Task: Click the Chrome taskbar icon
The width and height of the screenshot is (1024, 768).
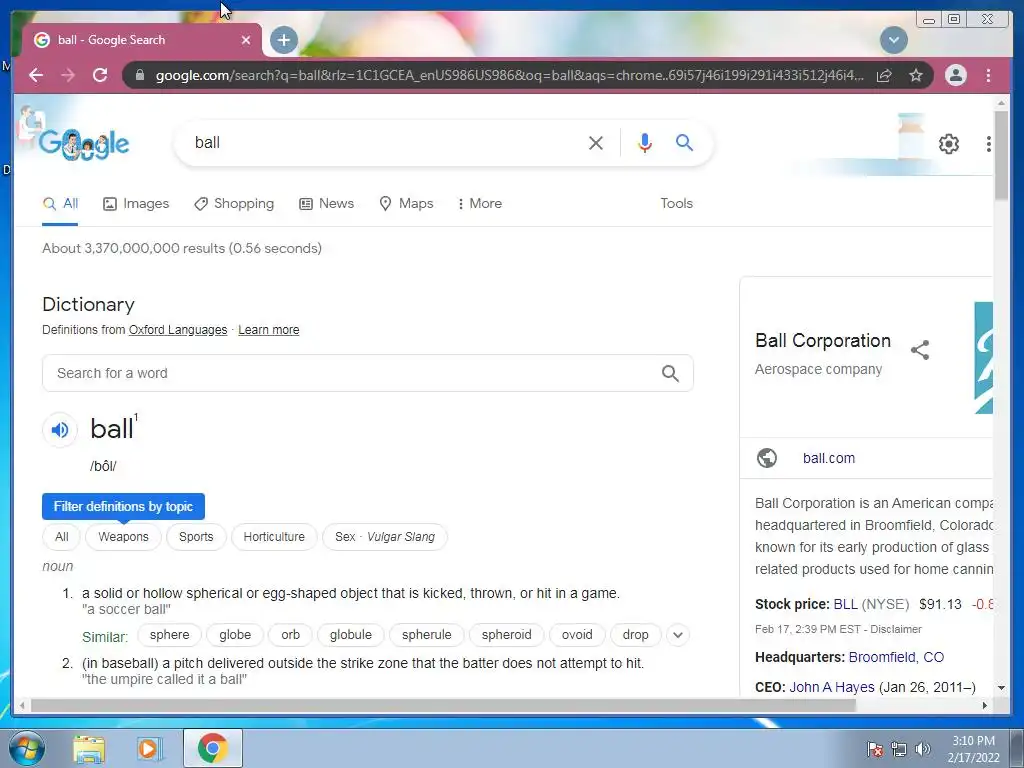Action: pyautogui.click(x=212, y=748)
